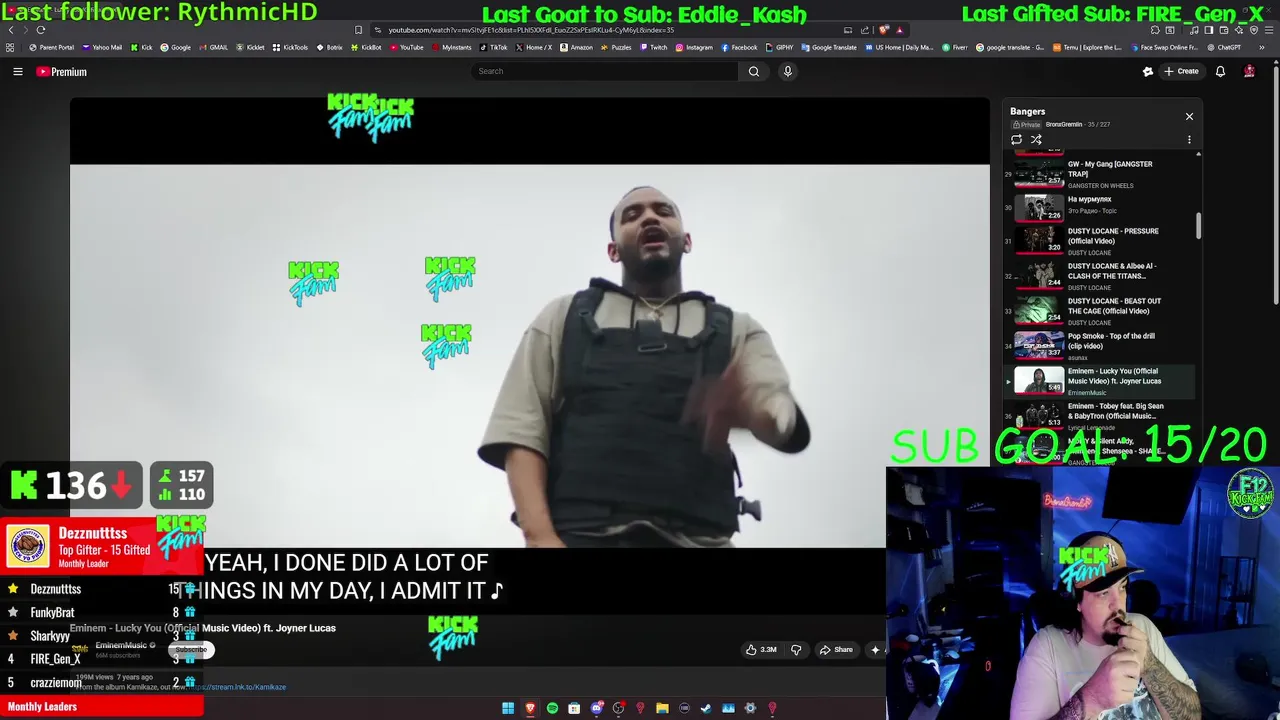The height and width of the screenshot is (720, 1280).
Task: Select Eminem - Lucky You playlist item
Action: 1100,381
